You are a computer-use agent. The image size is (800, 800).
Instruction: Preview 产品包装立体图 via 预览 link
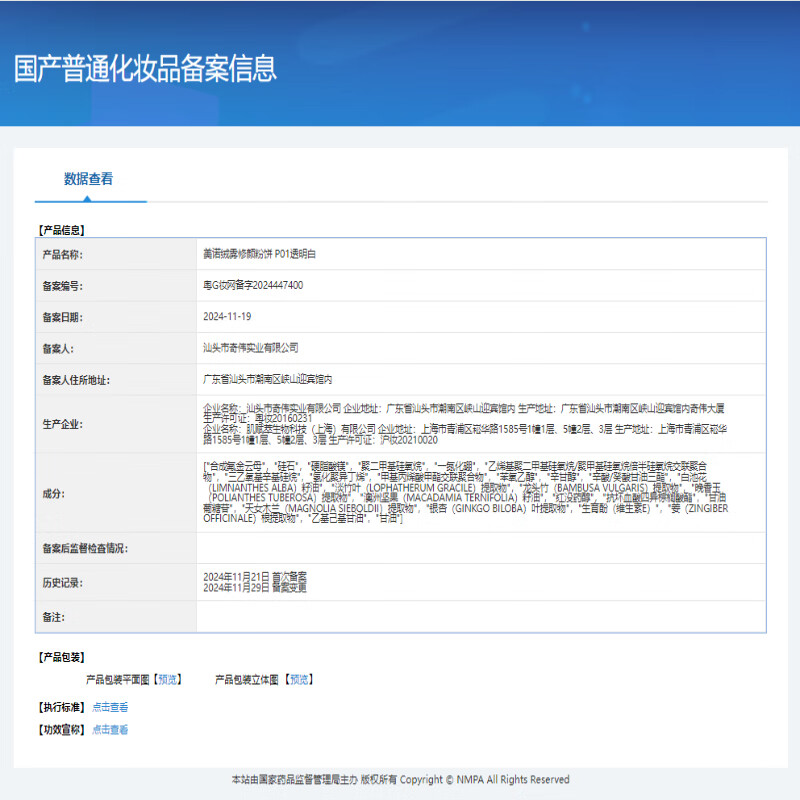pyautogui.click(x=299, y=680)
